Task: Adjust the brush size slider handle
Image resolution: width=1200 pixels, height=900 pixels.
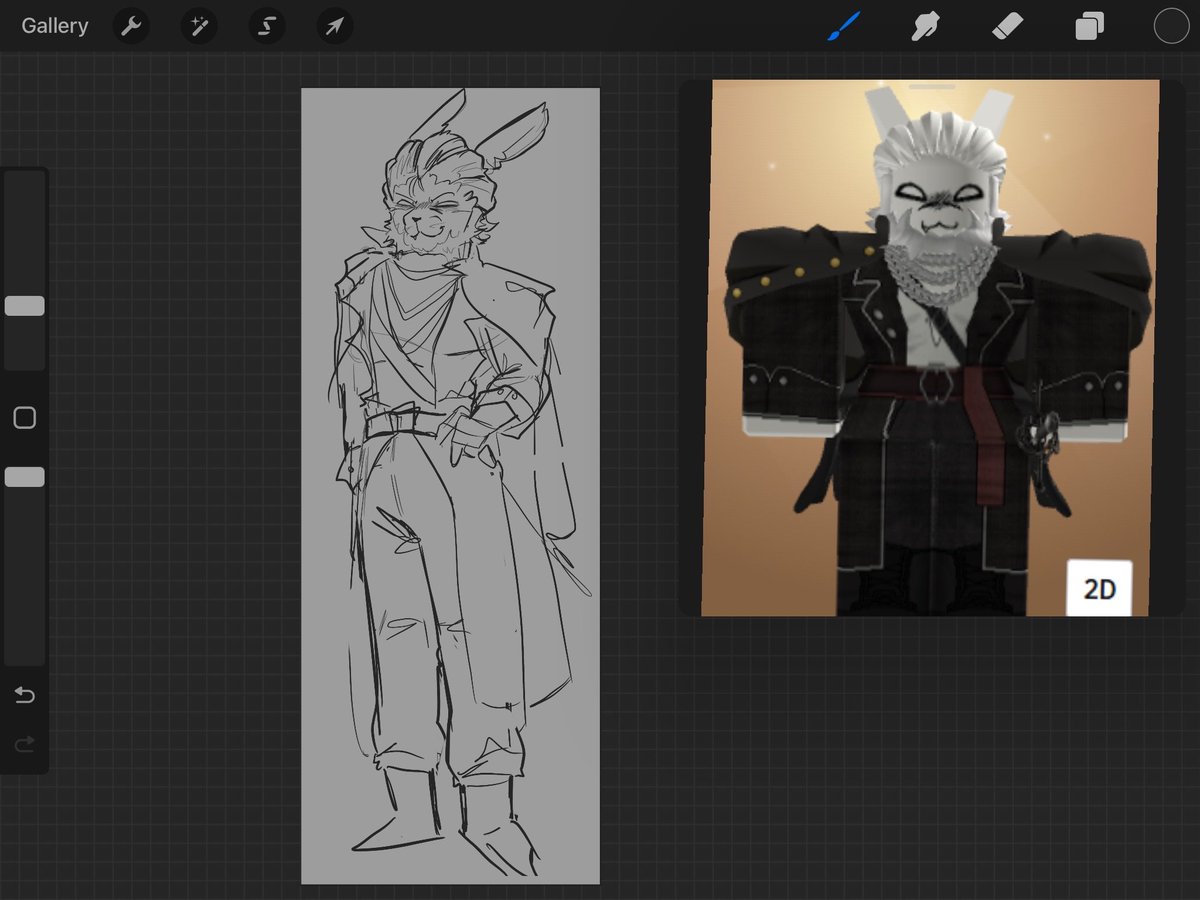Action: (25, 306)
